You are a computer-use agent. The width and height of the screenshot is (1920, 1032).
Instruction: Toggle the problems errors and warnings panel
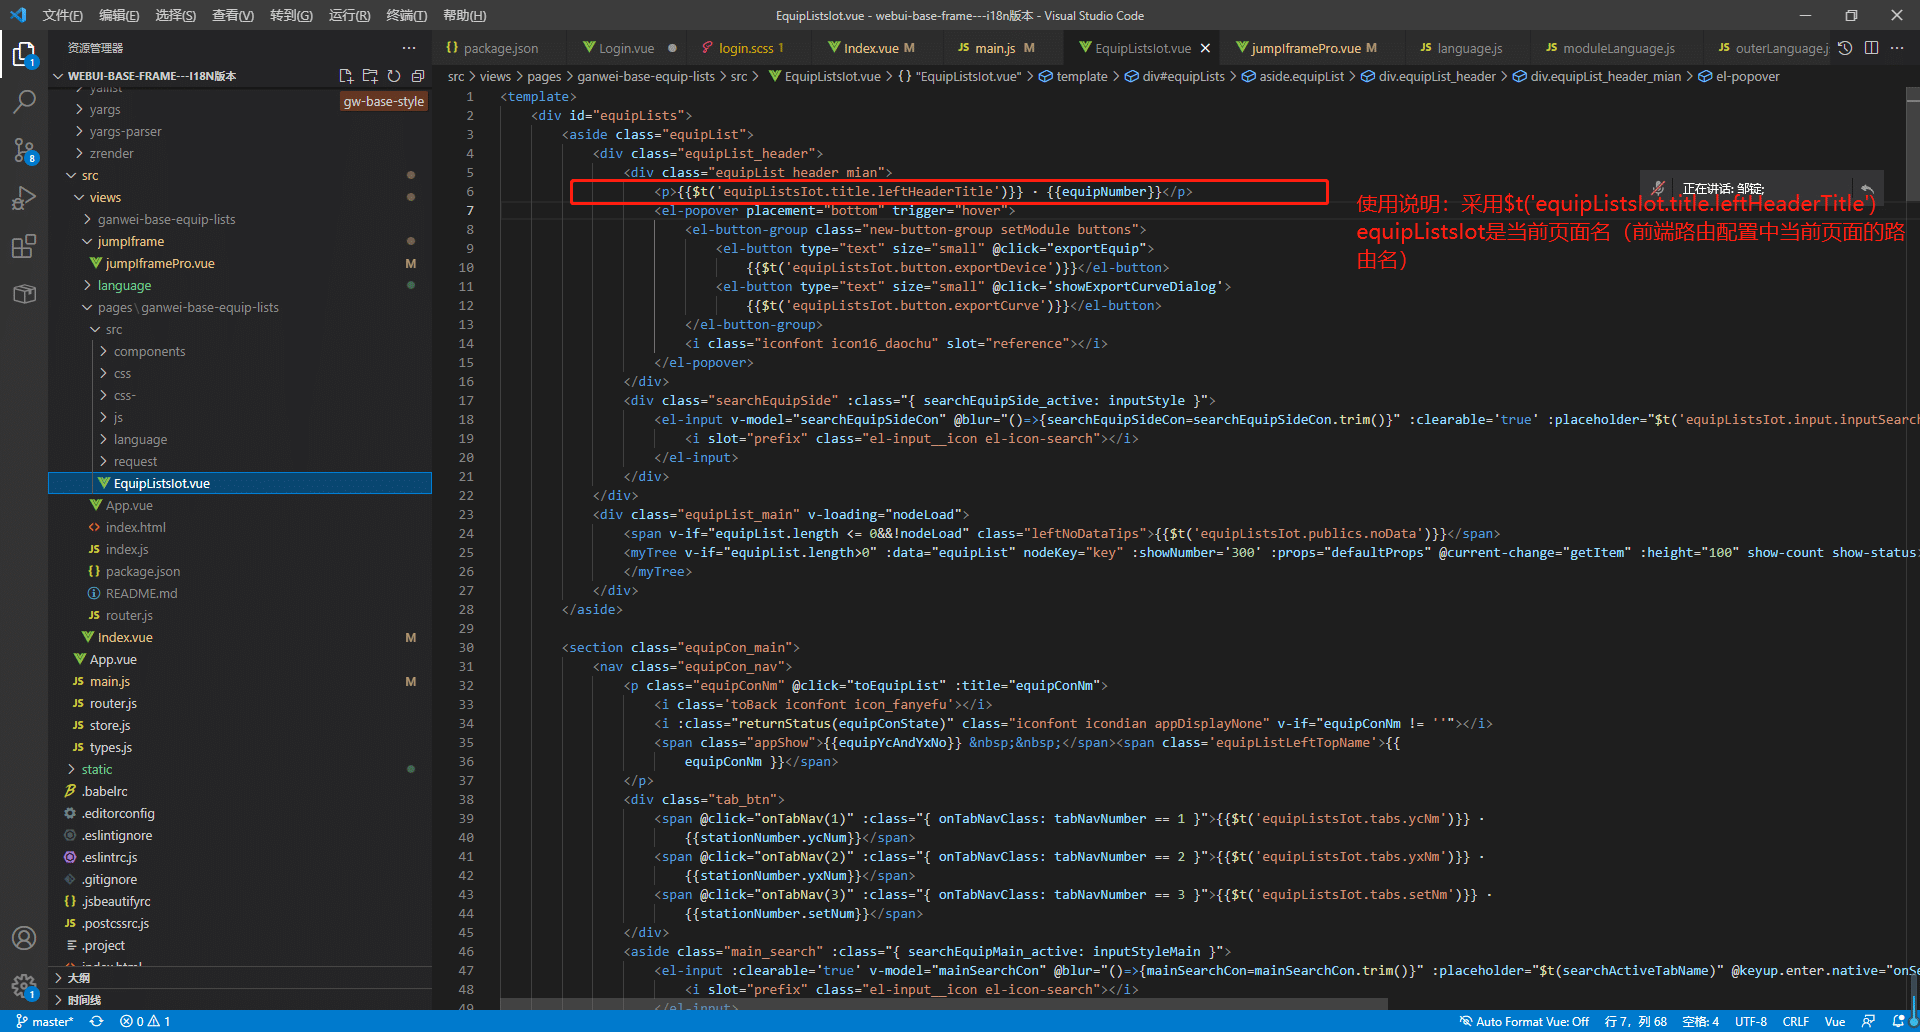click(x=145, y=1021)
